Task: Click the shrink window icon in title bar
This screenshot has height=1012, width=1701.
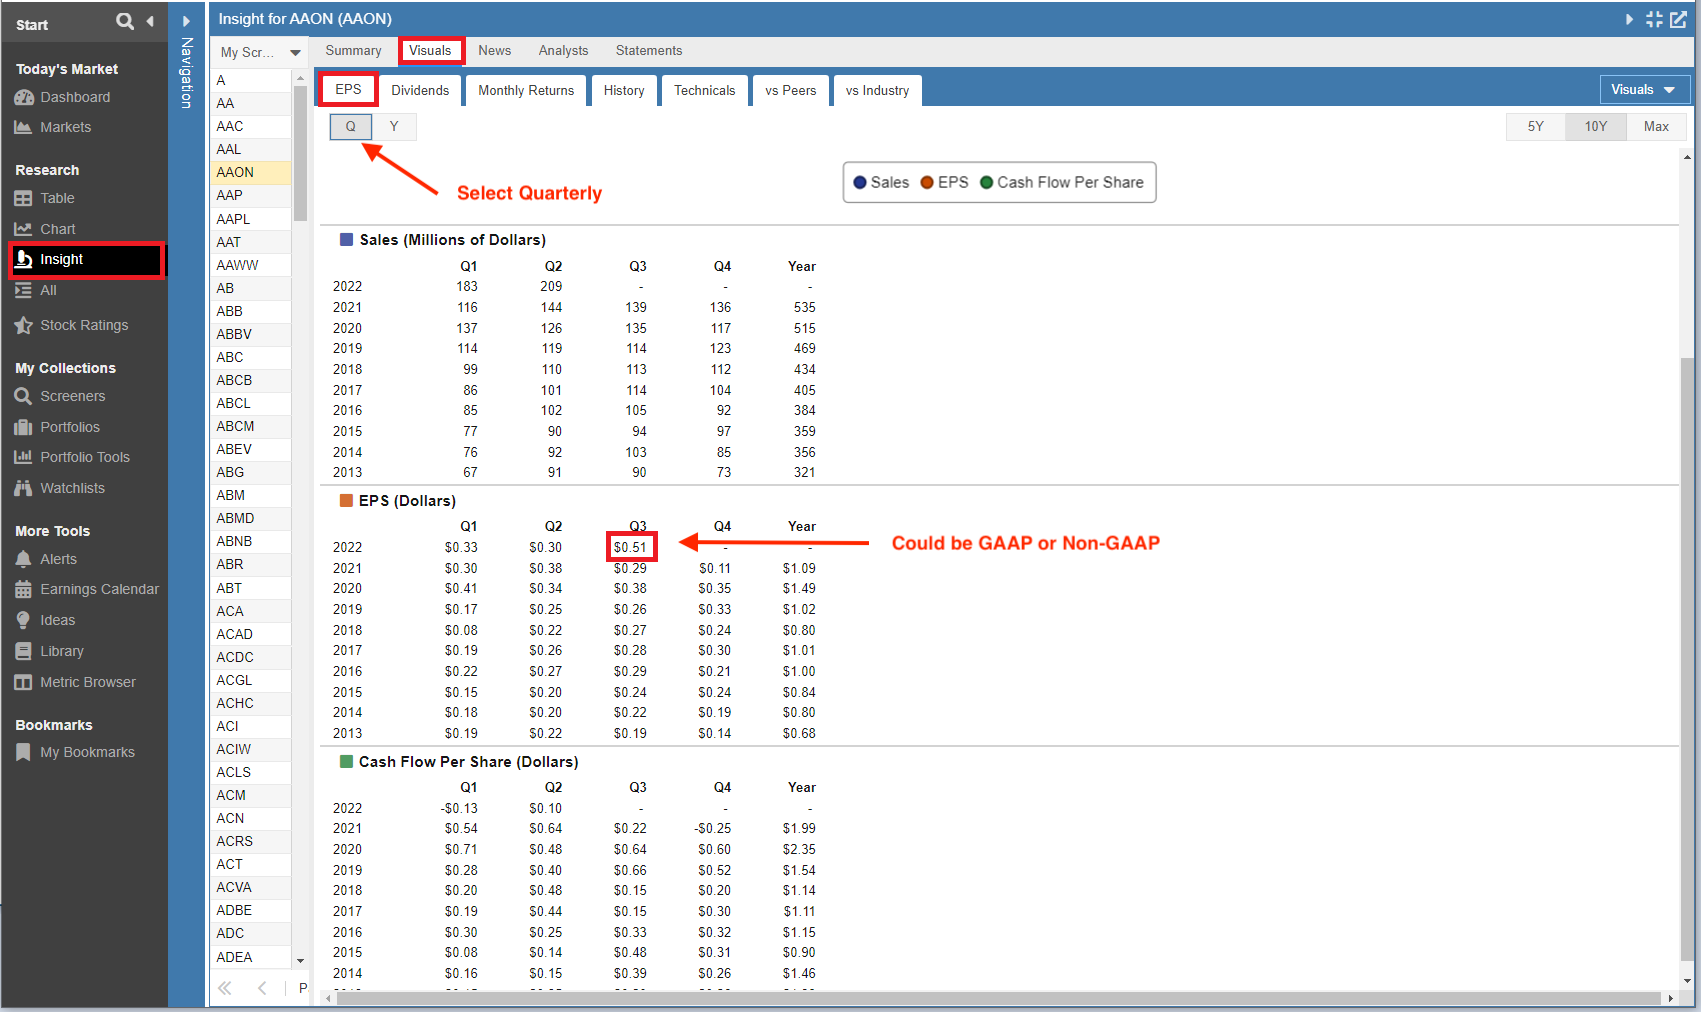Action: (1655, 19)
